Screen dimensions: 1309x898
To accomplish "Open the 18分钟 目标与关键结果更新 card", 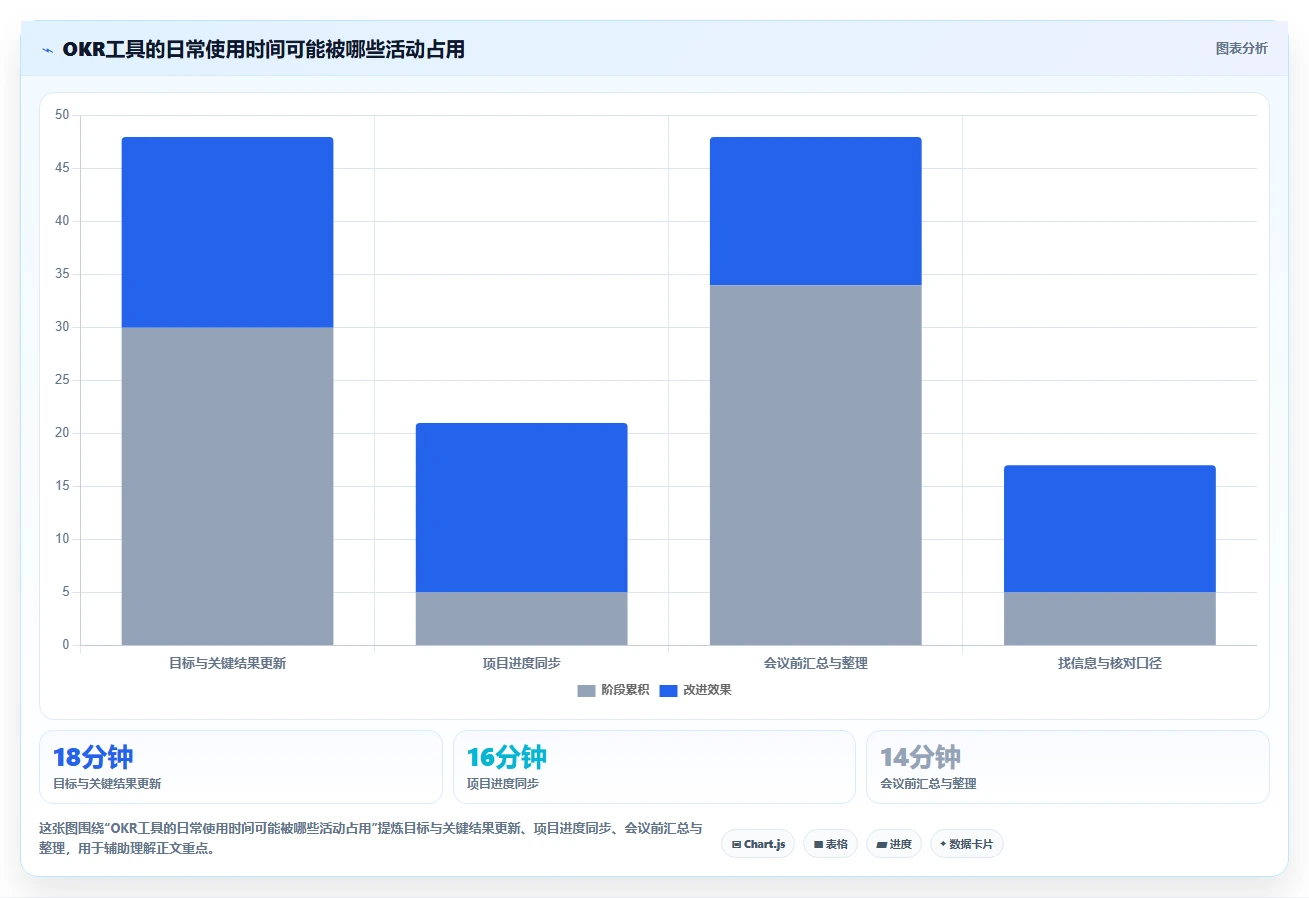I will click(241, 767).
